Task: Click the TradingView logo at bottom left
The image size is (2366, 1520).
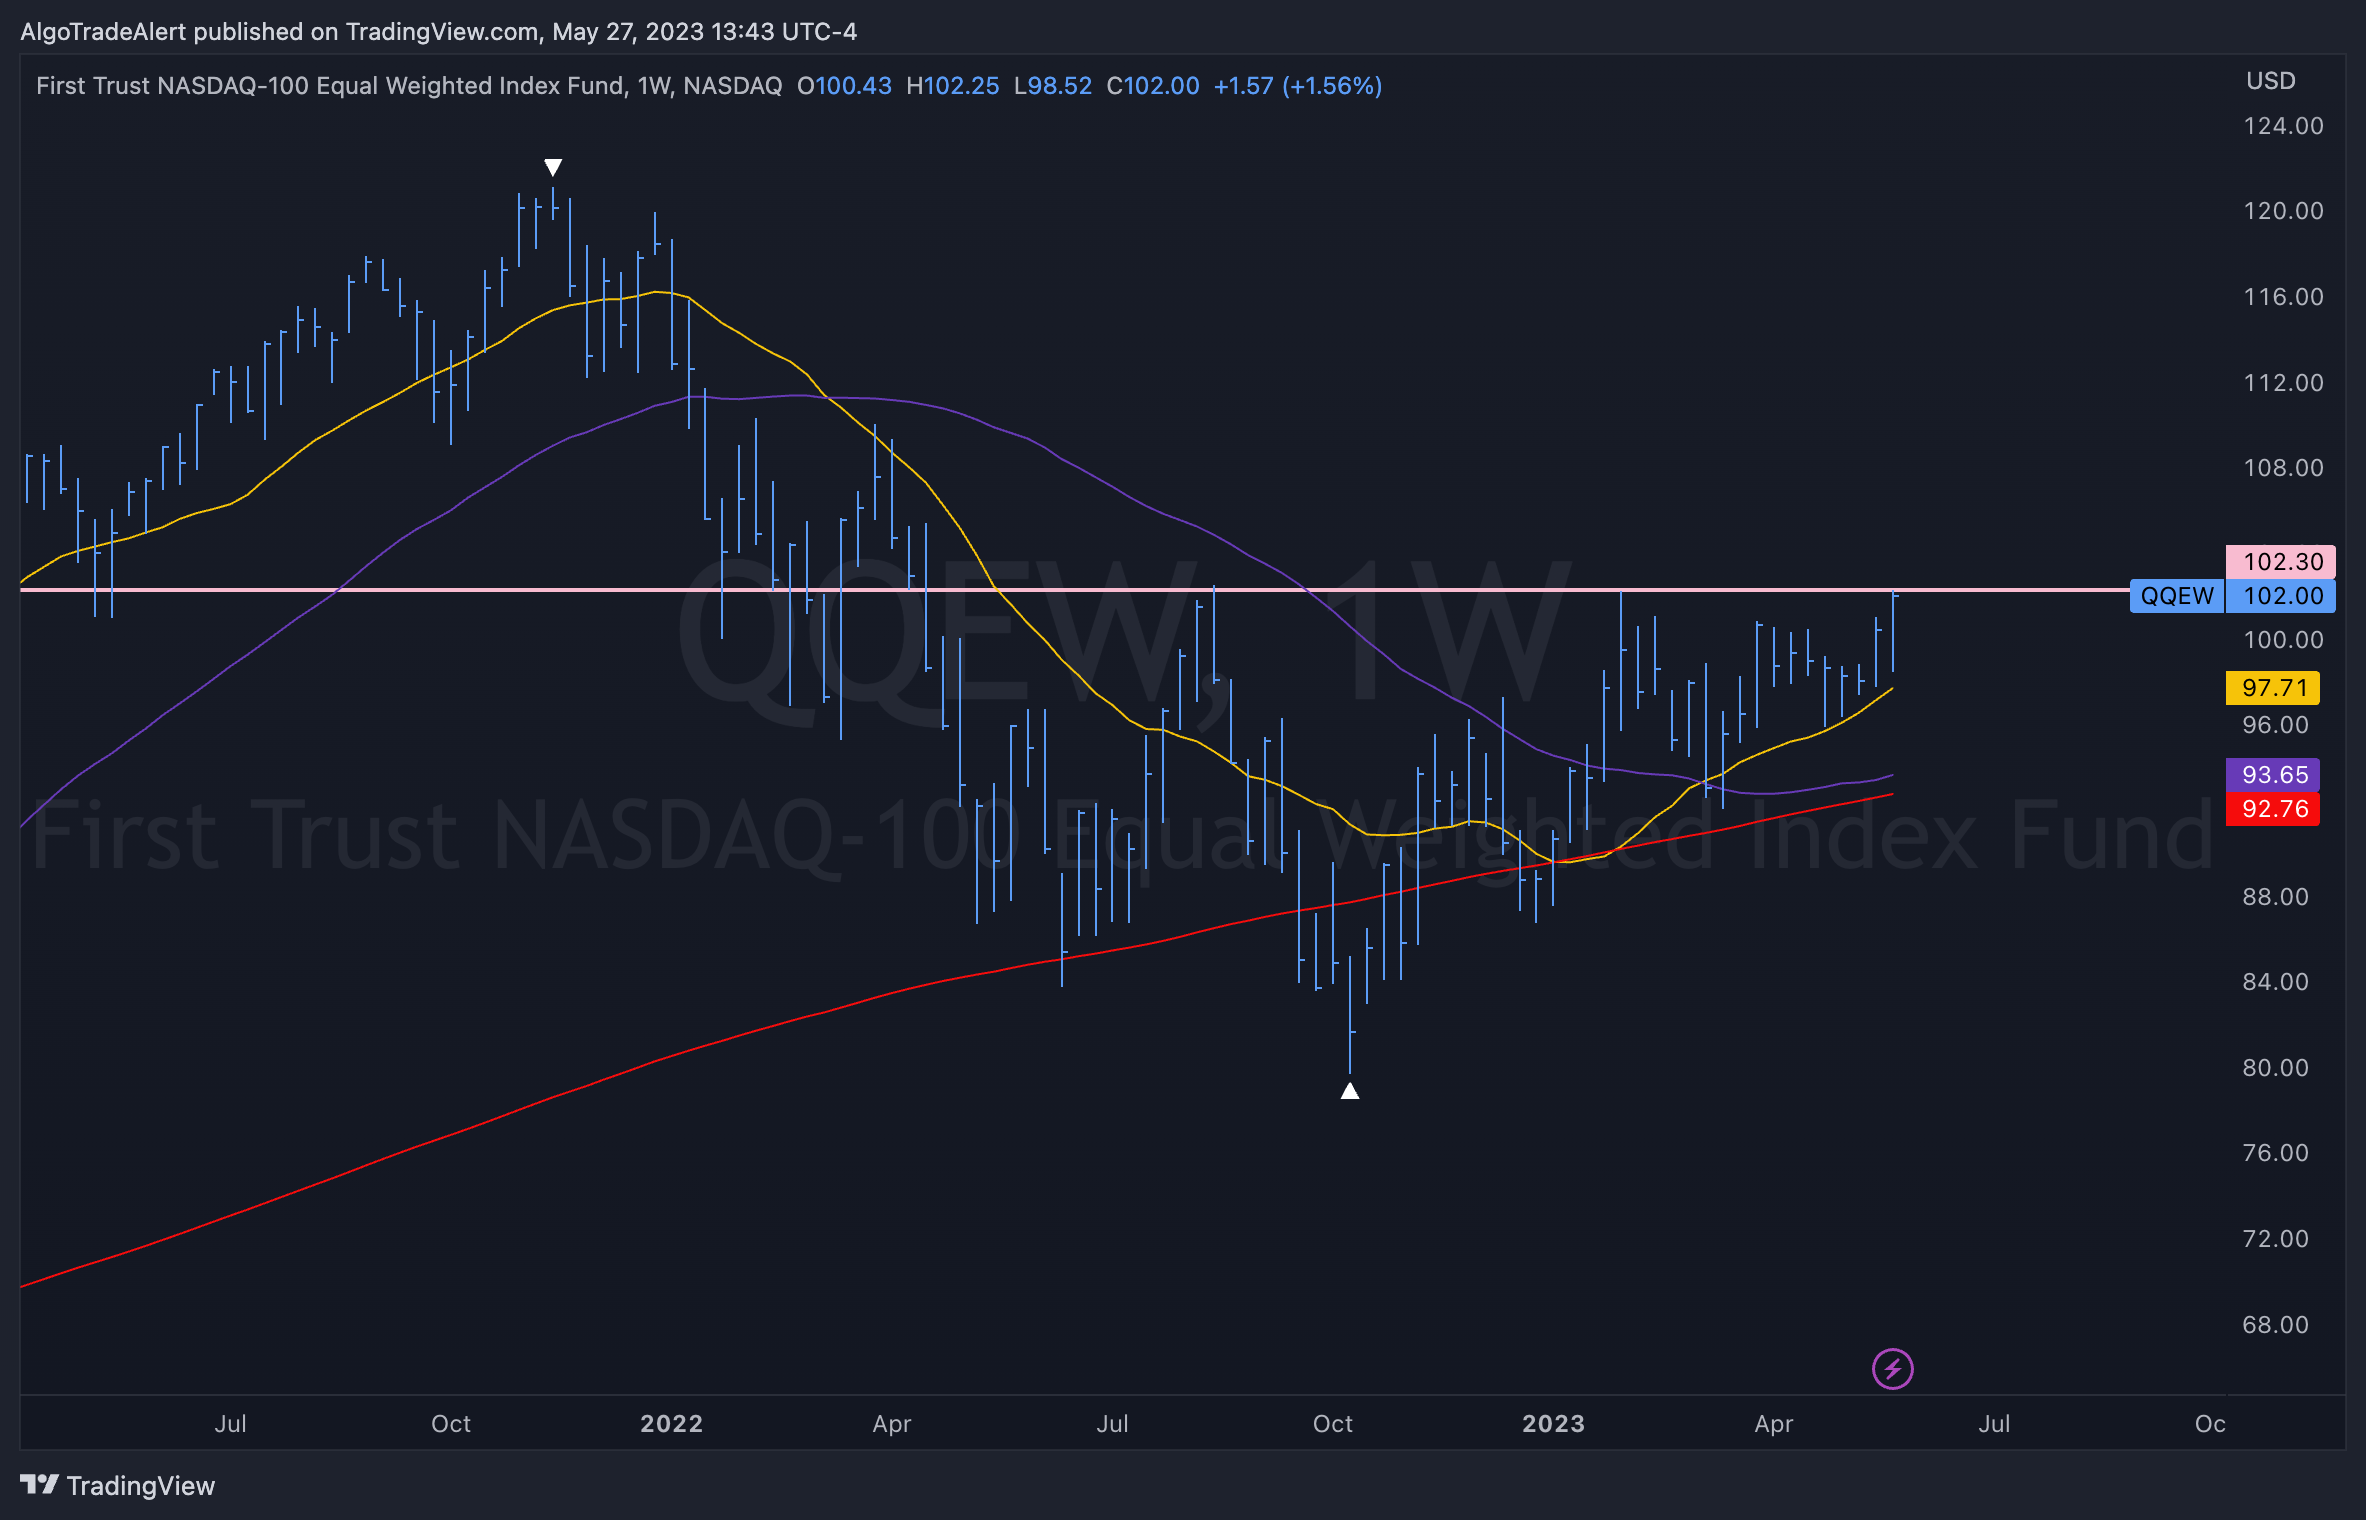Action: coord(118,1486)
